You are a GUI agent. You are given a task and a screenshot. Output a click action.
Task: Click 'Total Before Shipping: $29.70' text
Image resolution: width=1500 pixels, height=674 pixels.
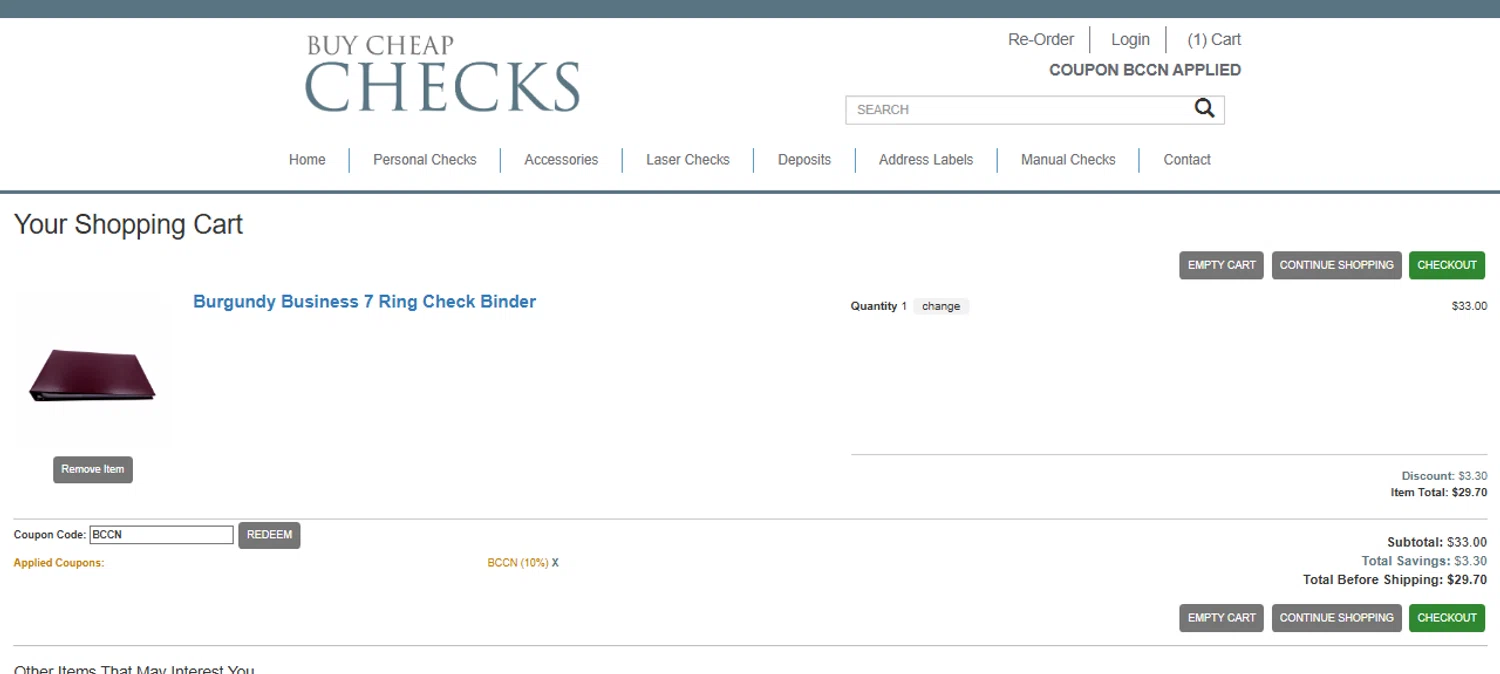pyautogui.click(x=1395, y=580)
